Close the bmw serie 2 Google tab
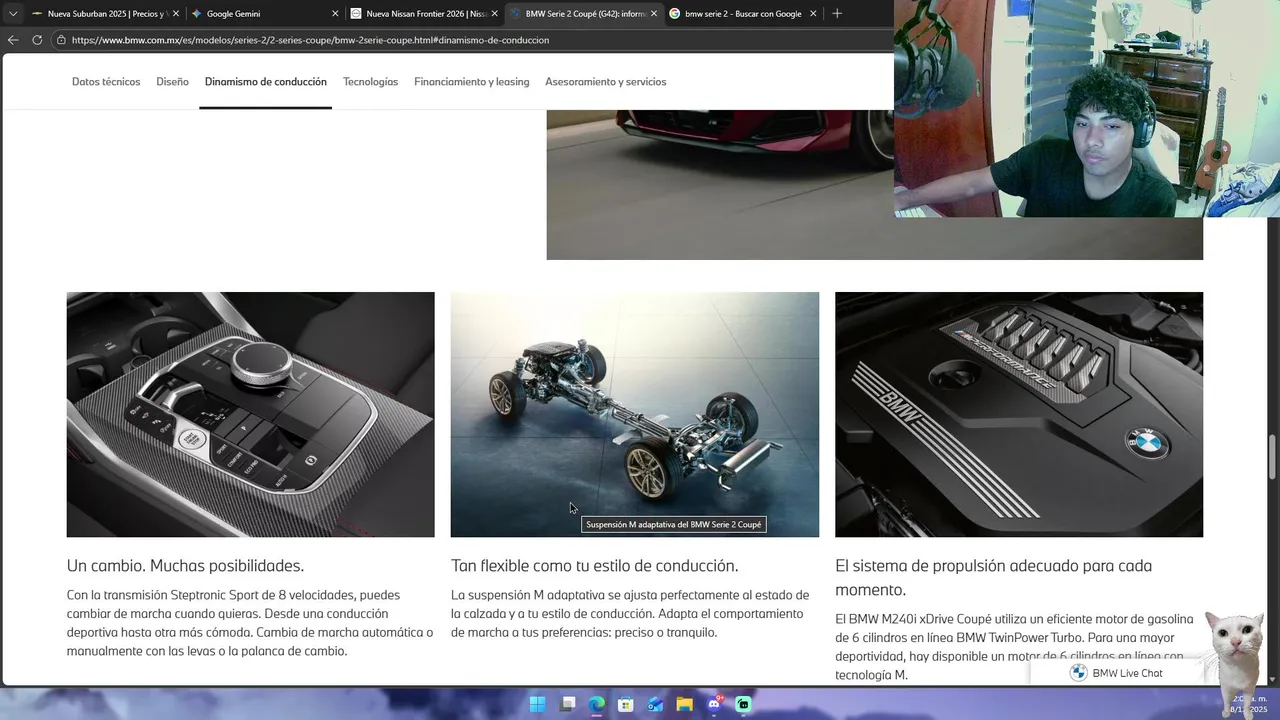The width and height of the screenshot is (1280, 720). 813,14
